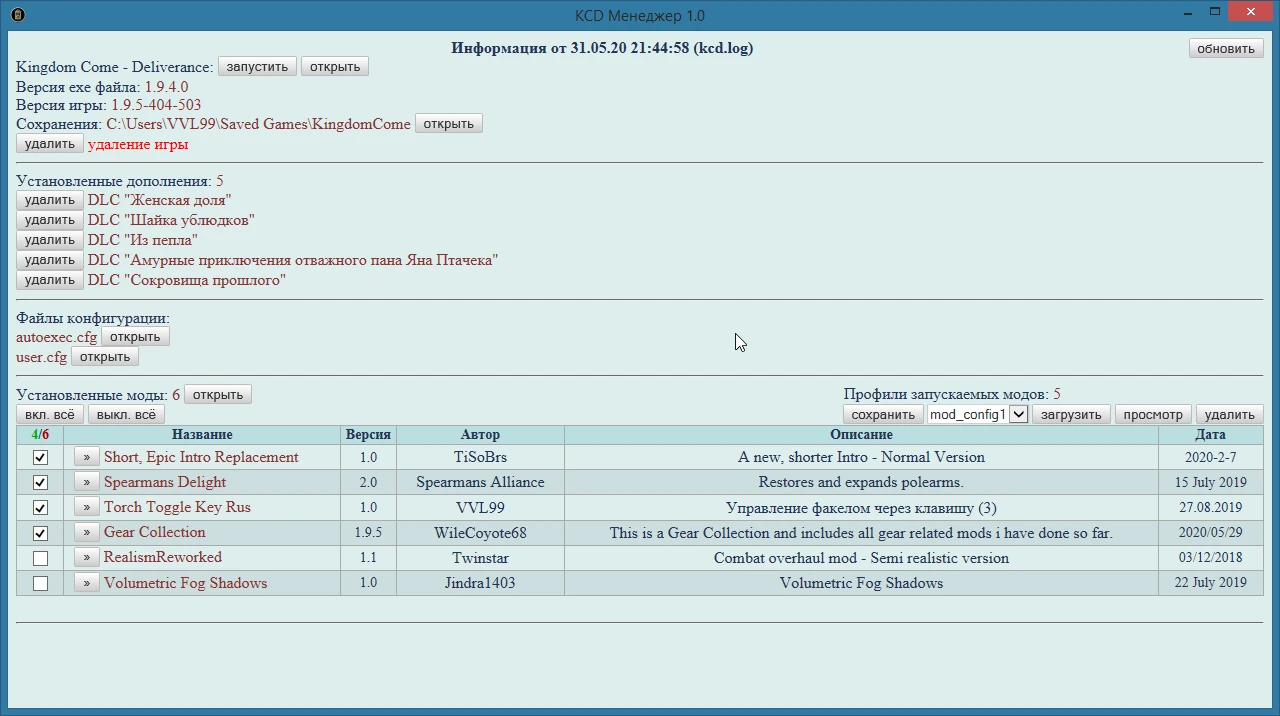Image resolution: width=1280 pixels, height=716 pixels.
Task: Preview the mod profile with просмотр
Action: point(1152,413)
